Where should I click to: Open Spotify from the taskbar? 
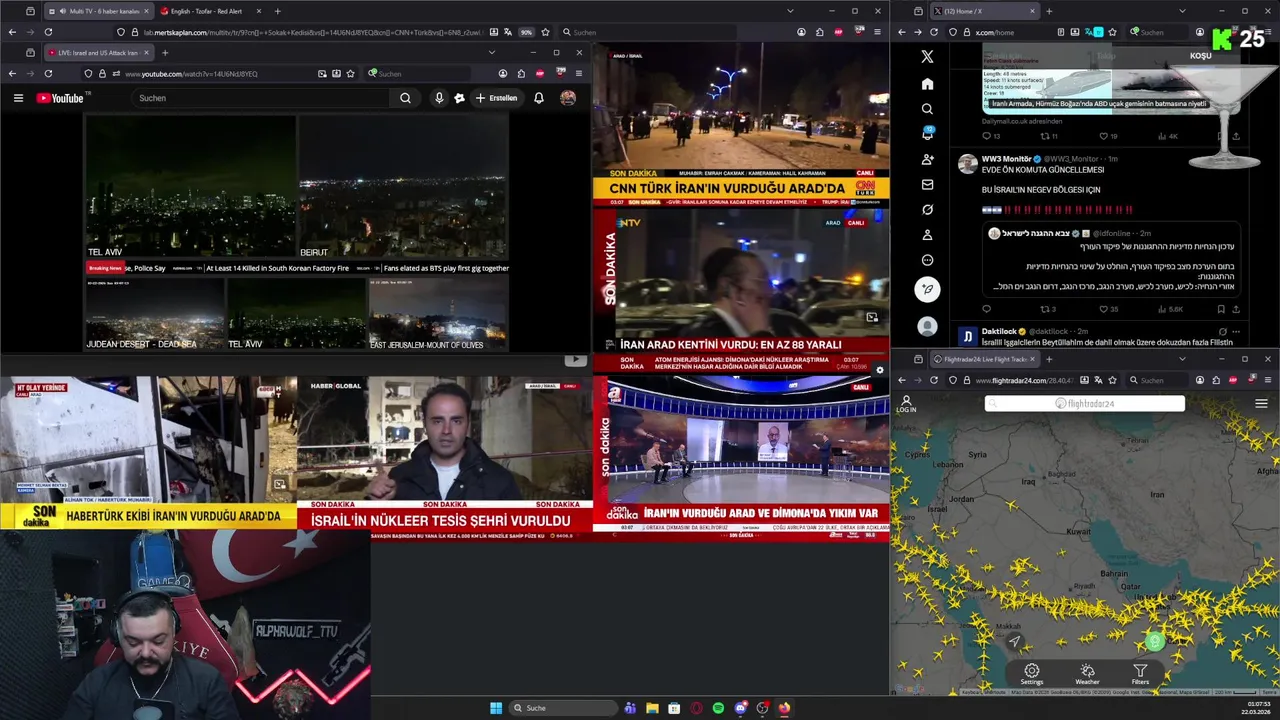718,708
